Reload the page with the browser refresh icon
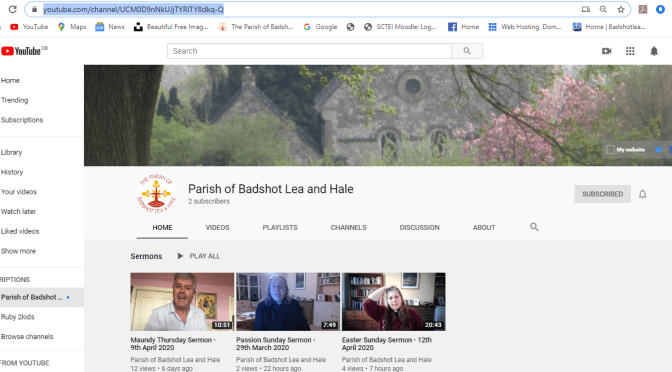Screen dimensions: 672x372 pos(12,9)
